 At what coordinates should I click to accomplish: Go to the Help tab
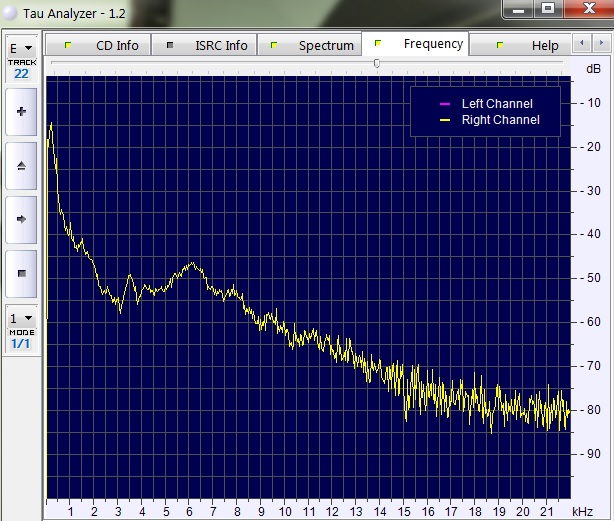[x=532, y=45]
